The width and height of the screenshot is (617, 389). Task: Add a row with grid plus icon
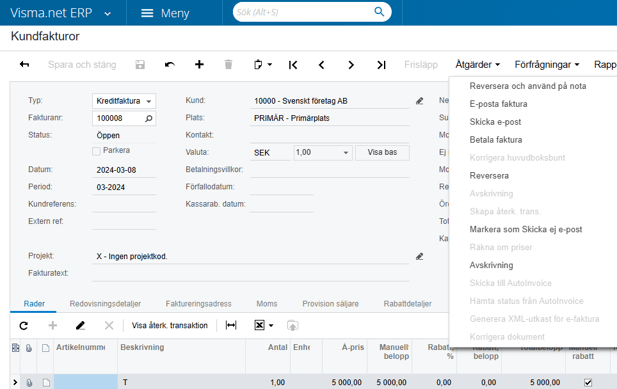click(x=52, y=325)
